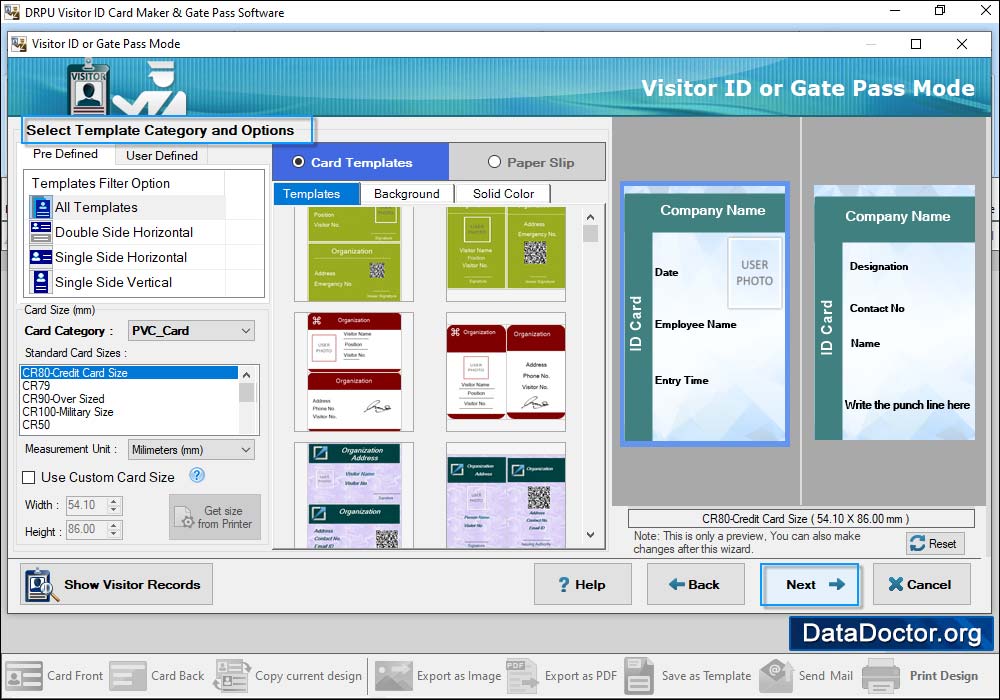Click the Width input field

pos(86,505)
